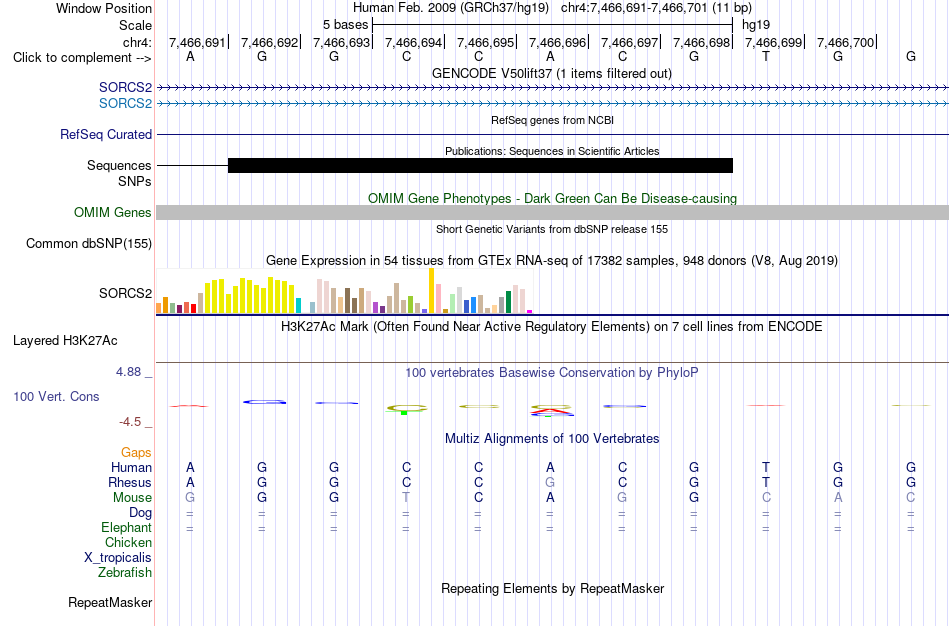This screenshot has height=626, width=950.
Task: Click the A base in the Rhesus alignment row
Action: tap(190, 482)
